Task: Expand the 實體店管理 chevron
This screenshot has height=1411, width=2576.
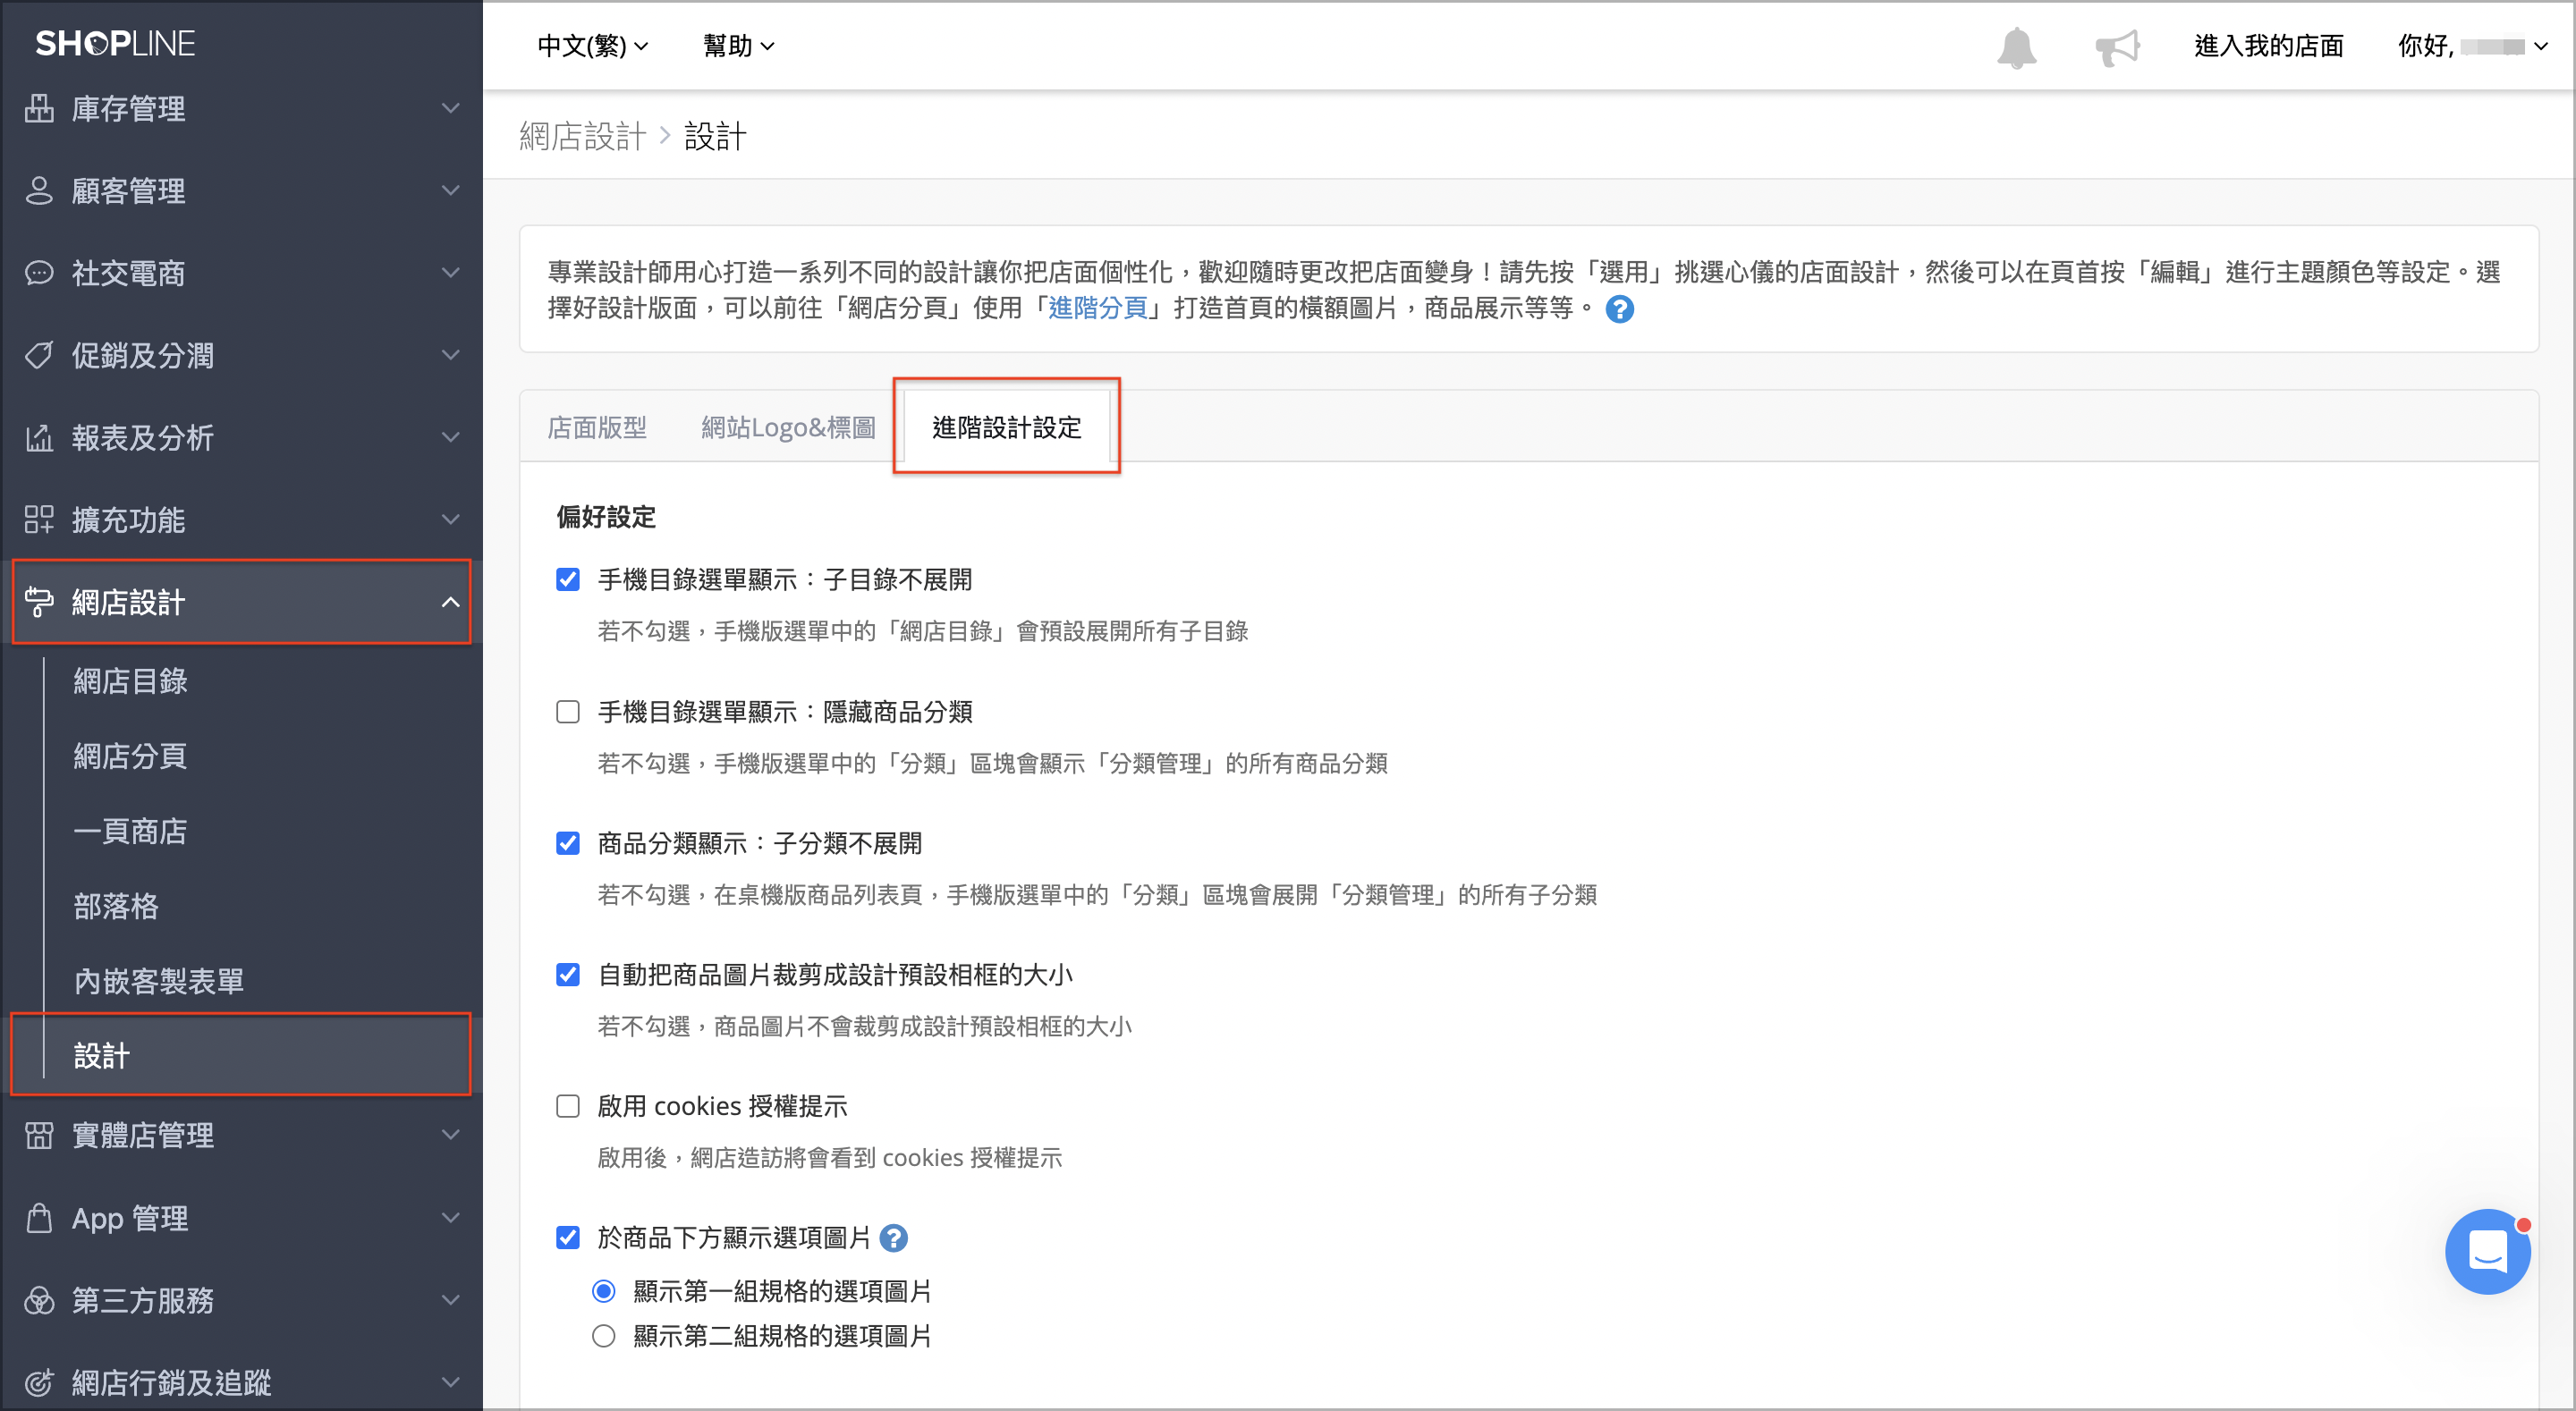Action: [451, 1135]
